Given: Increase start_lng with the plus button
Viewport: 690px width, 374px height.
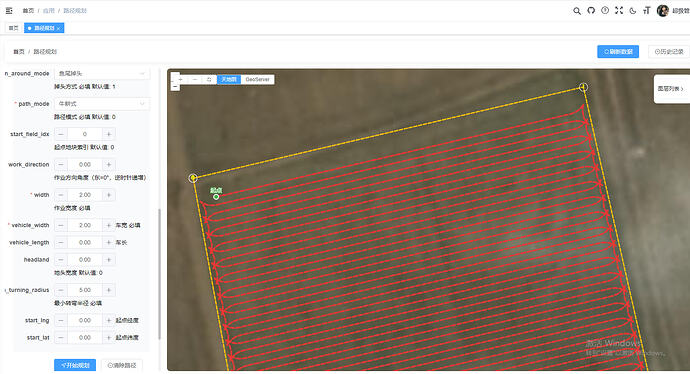Looking at the screenshot, I should (109, 320).
